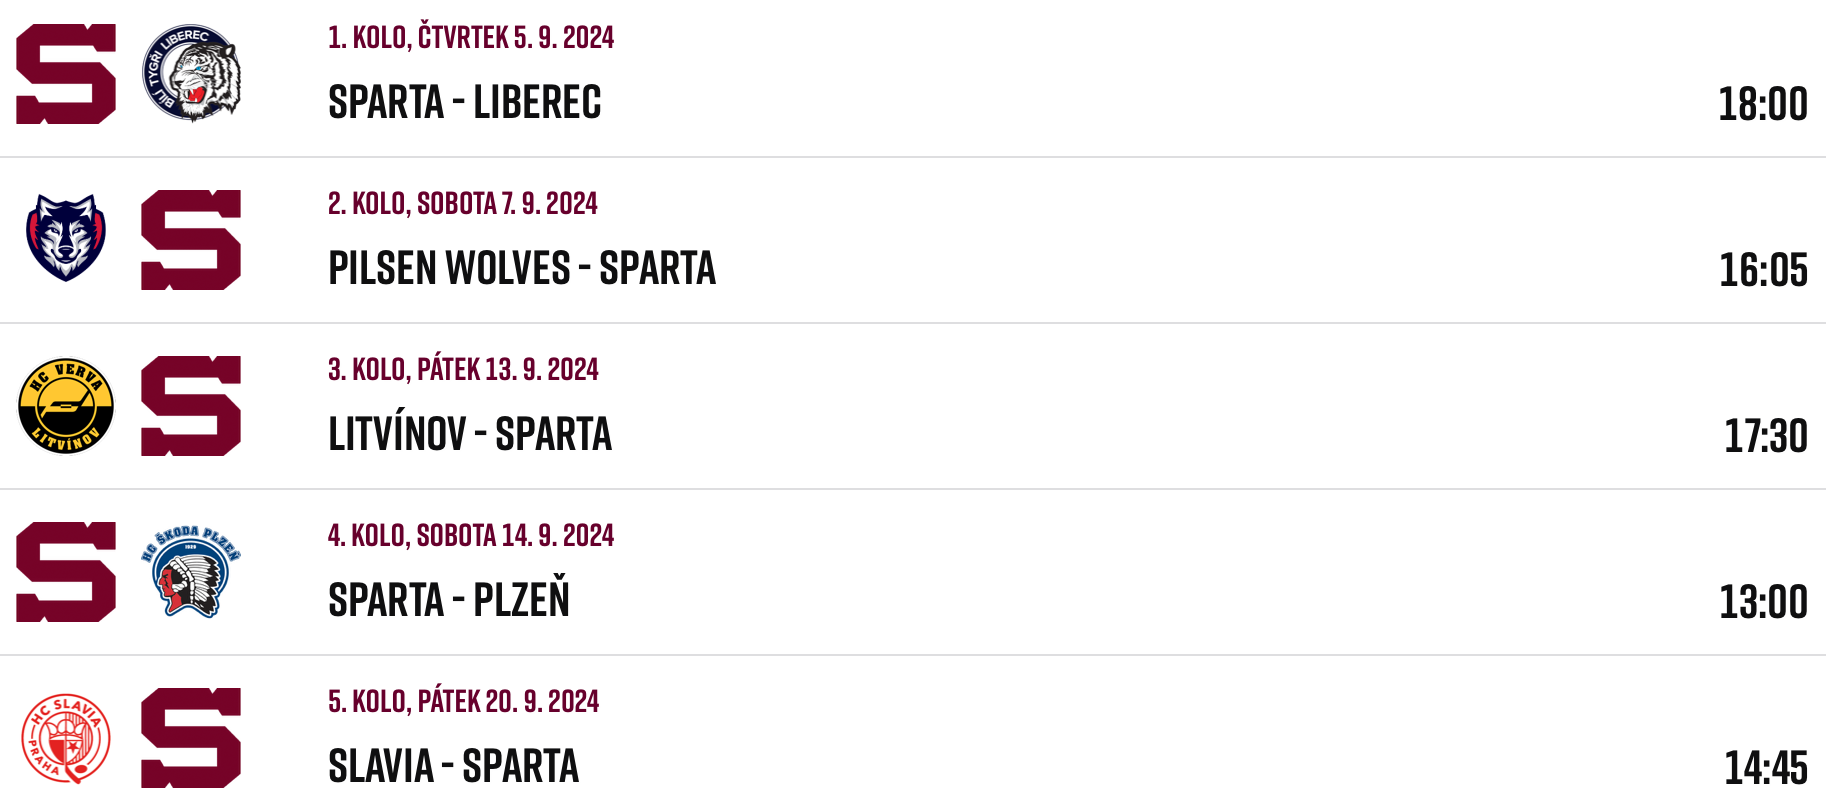
Task: Click Sparta logo beside Pilsen Wolves logo
Action: coord(191,240)
